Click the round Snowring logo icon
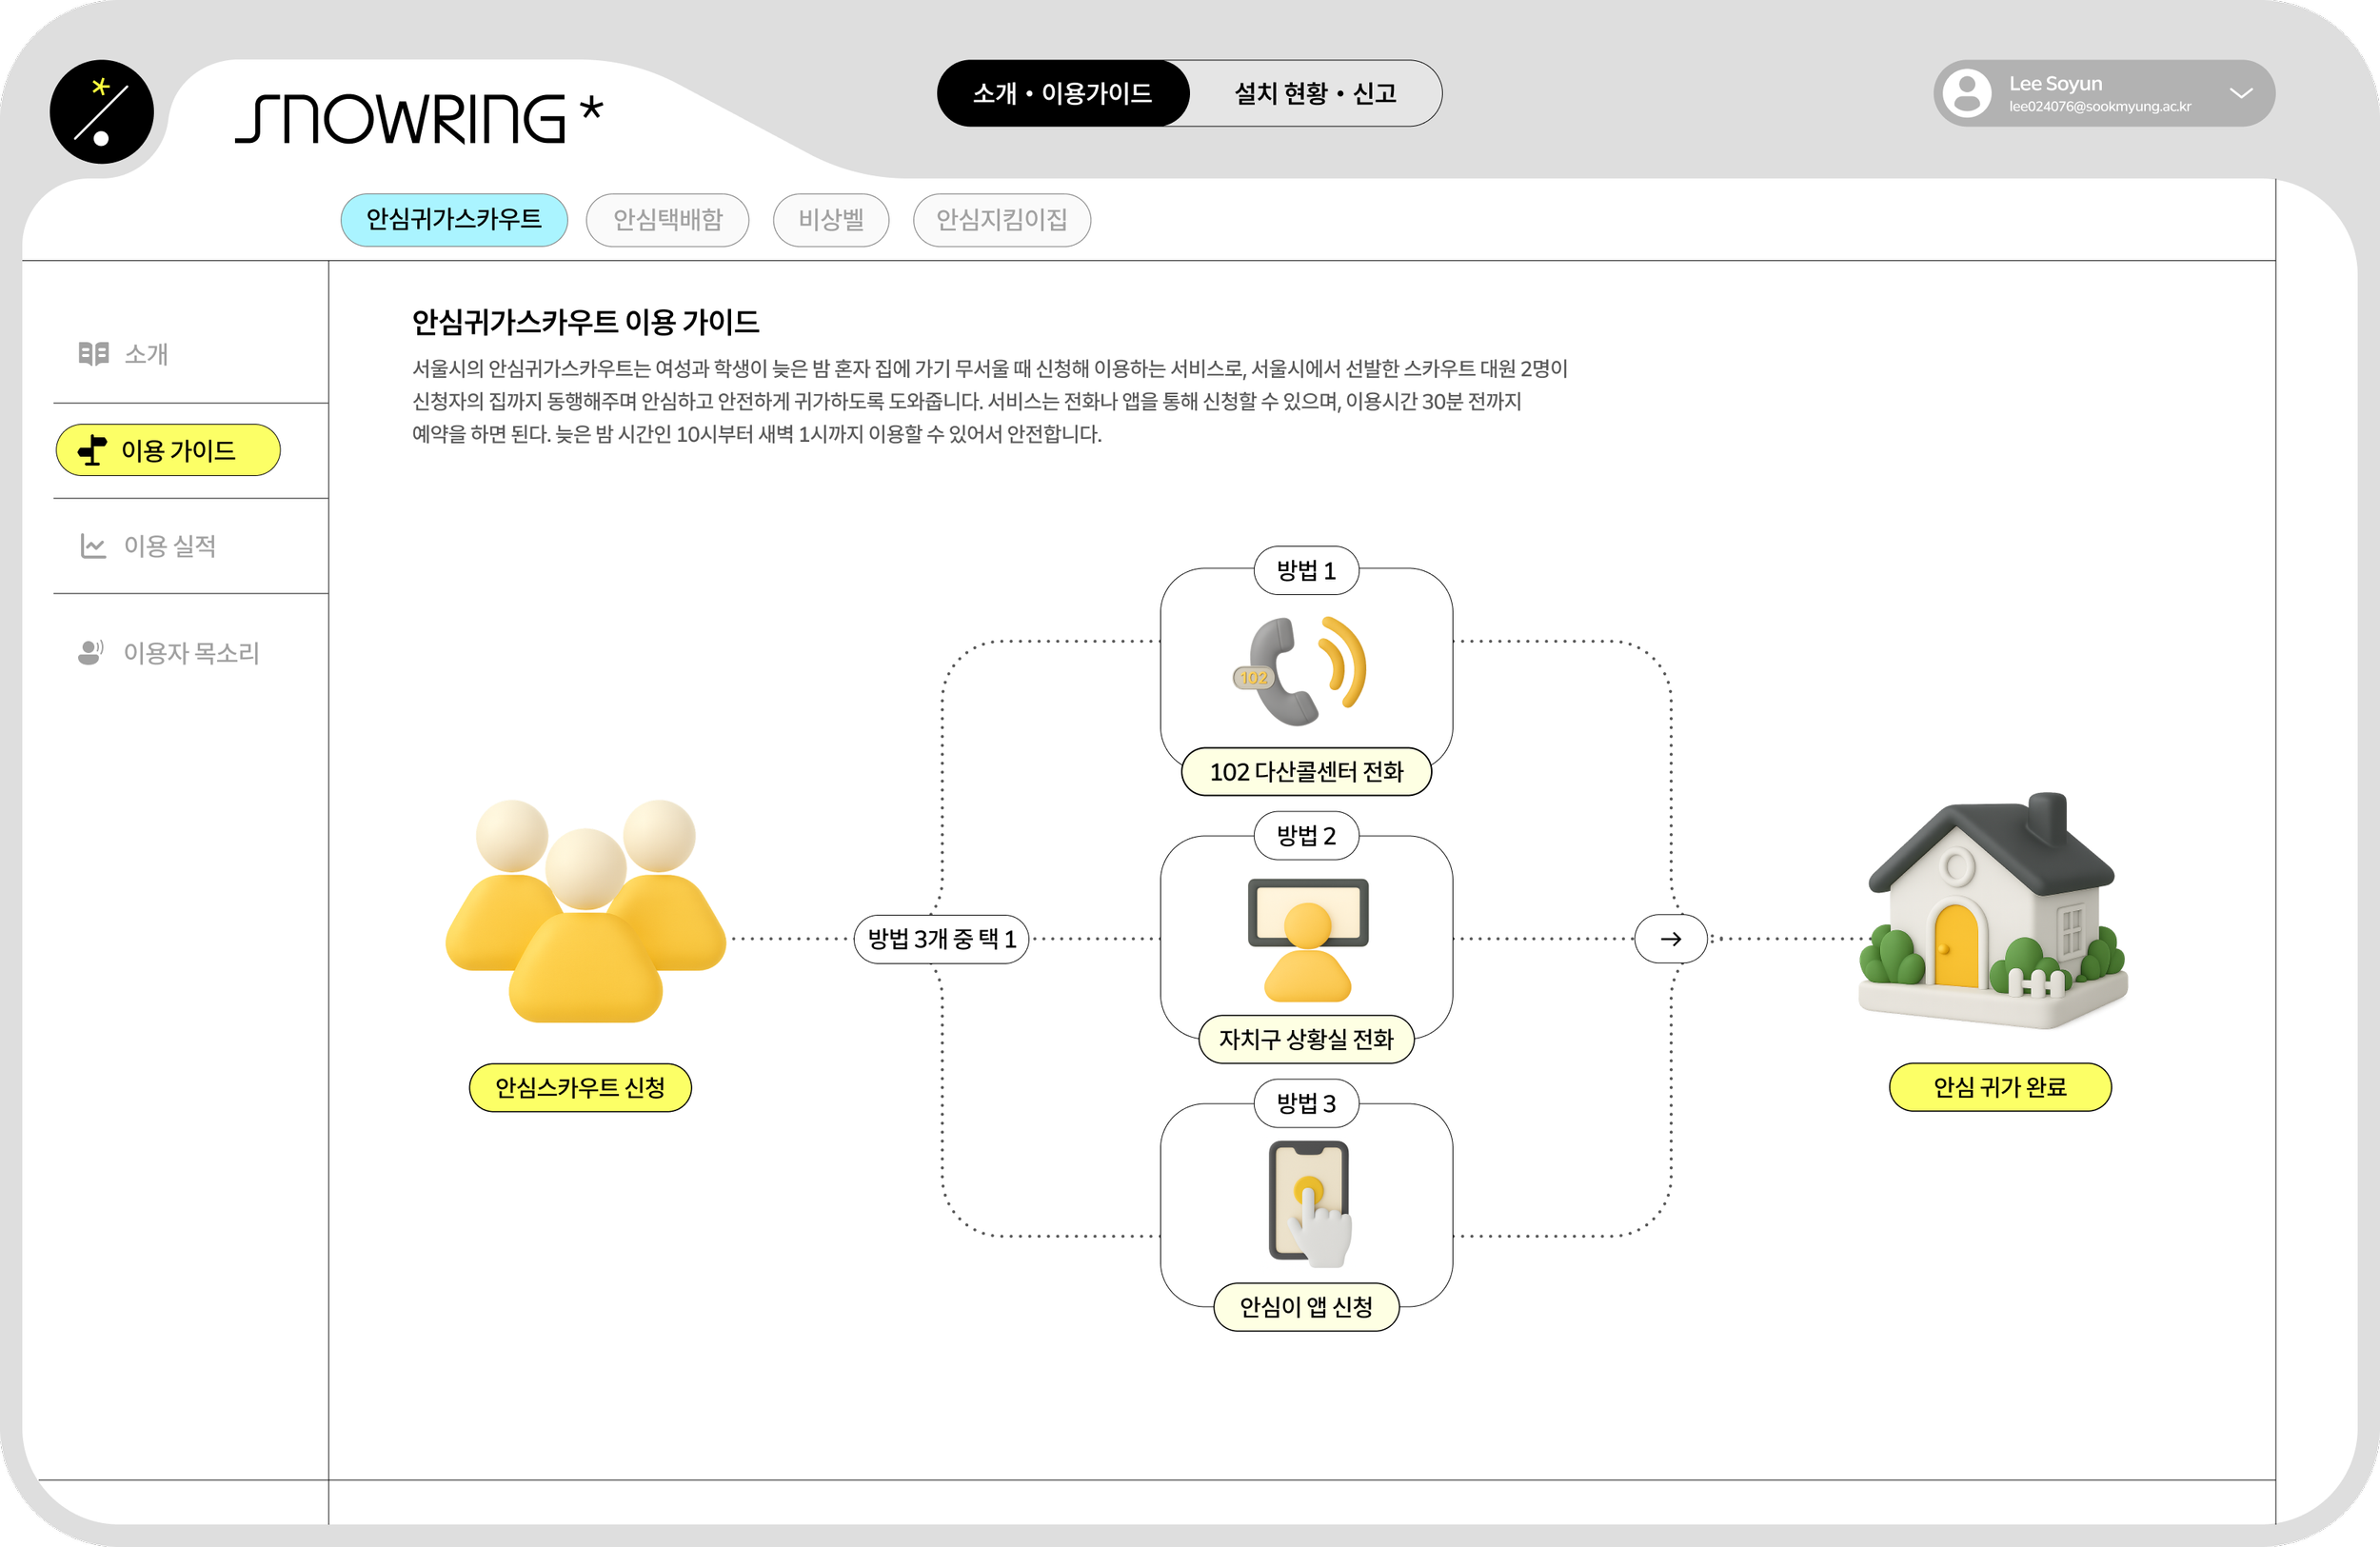 tap(101, 111)
